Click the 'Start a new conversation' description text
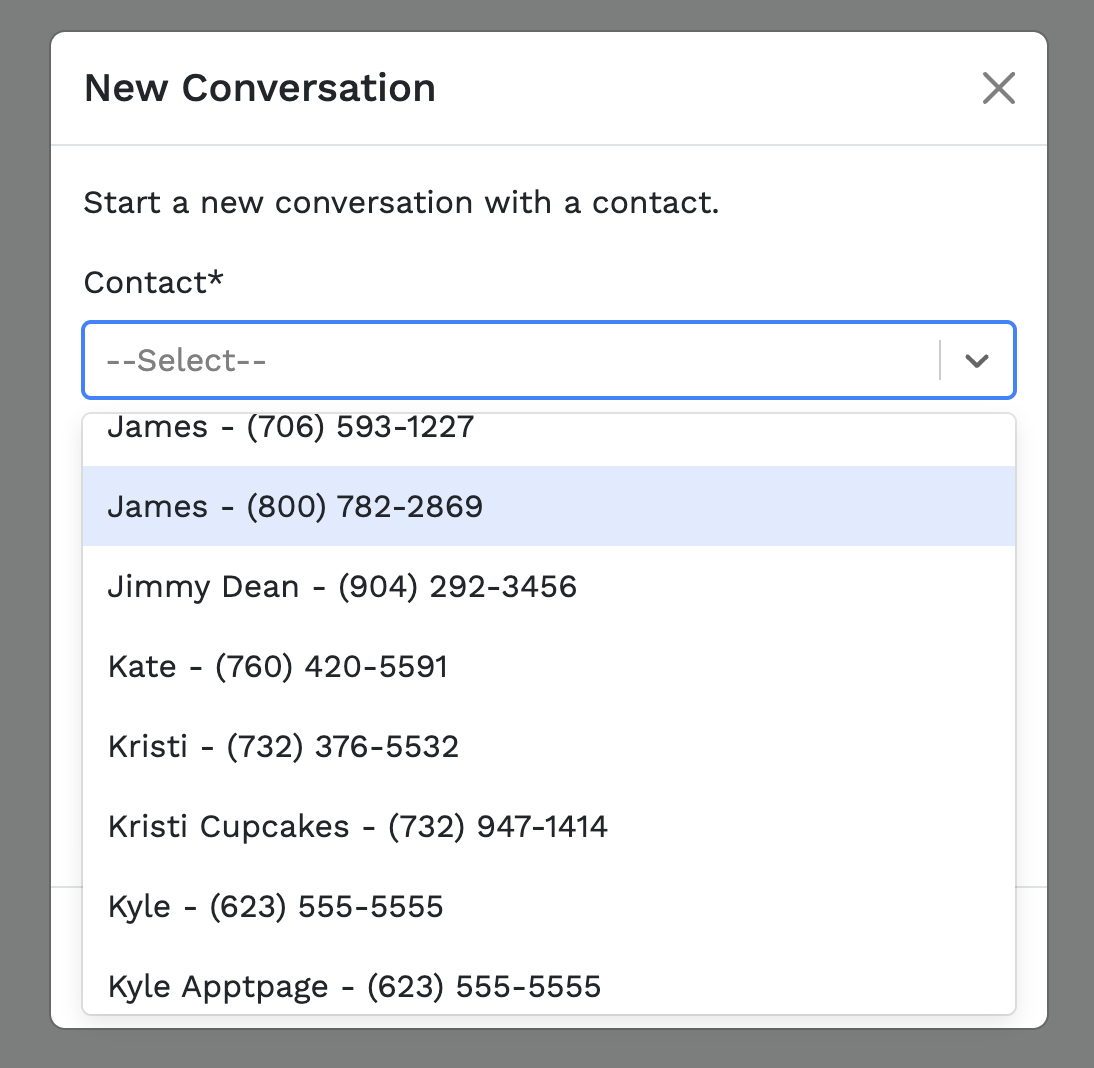 [x=401, y=203]
